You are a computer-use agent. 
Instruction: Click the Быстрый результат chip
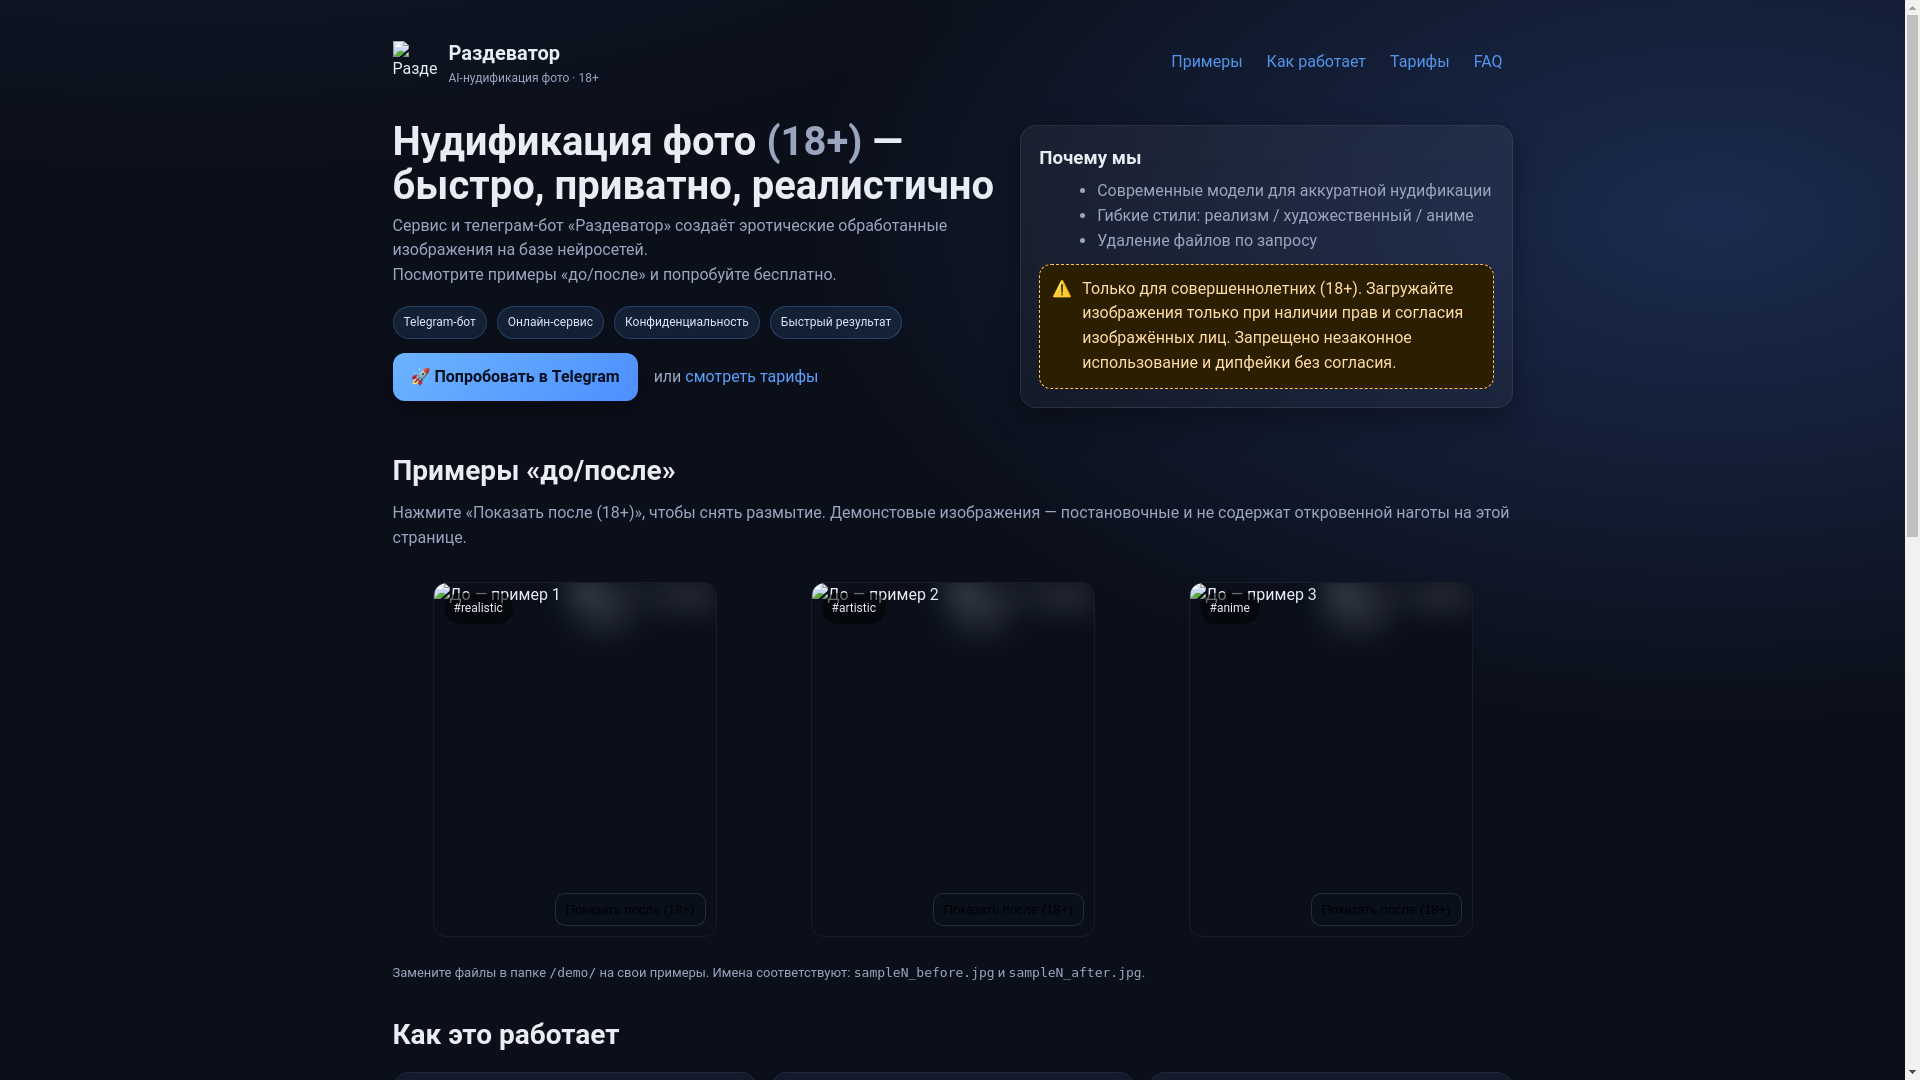(835, 322)
